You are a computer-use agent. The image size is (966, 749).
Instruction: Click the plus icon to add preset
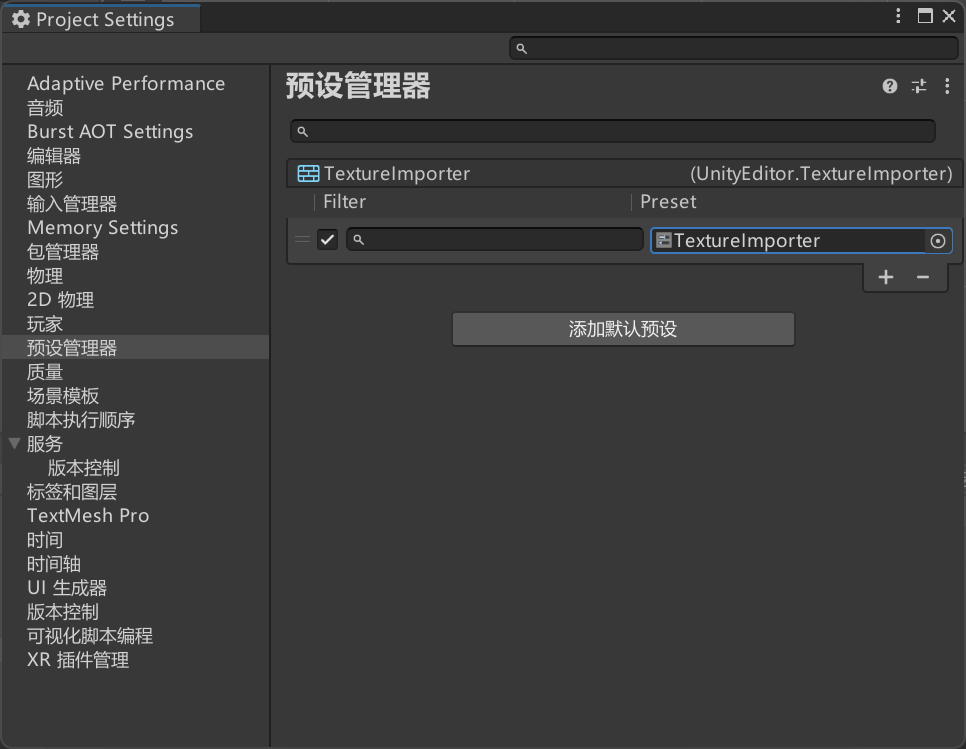pos(886,277)
